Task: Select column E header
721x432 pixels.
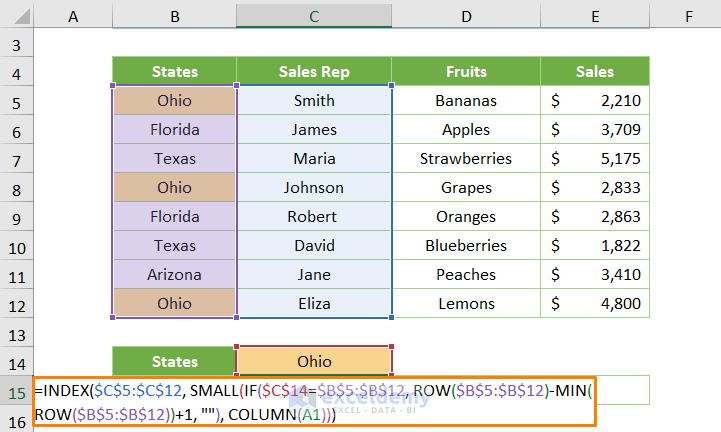Action: (595, 15)
